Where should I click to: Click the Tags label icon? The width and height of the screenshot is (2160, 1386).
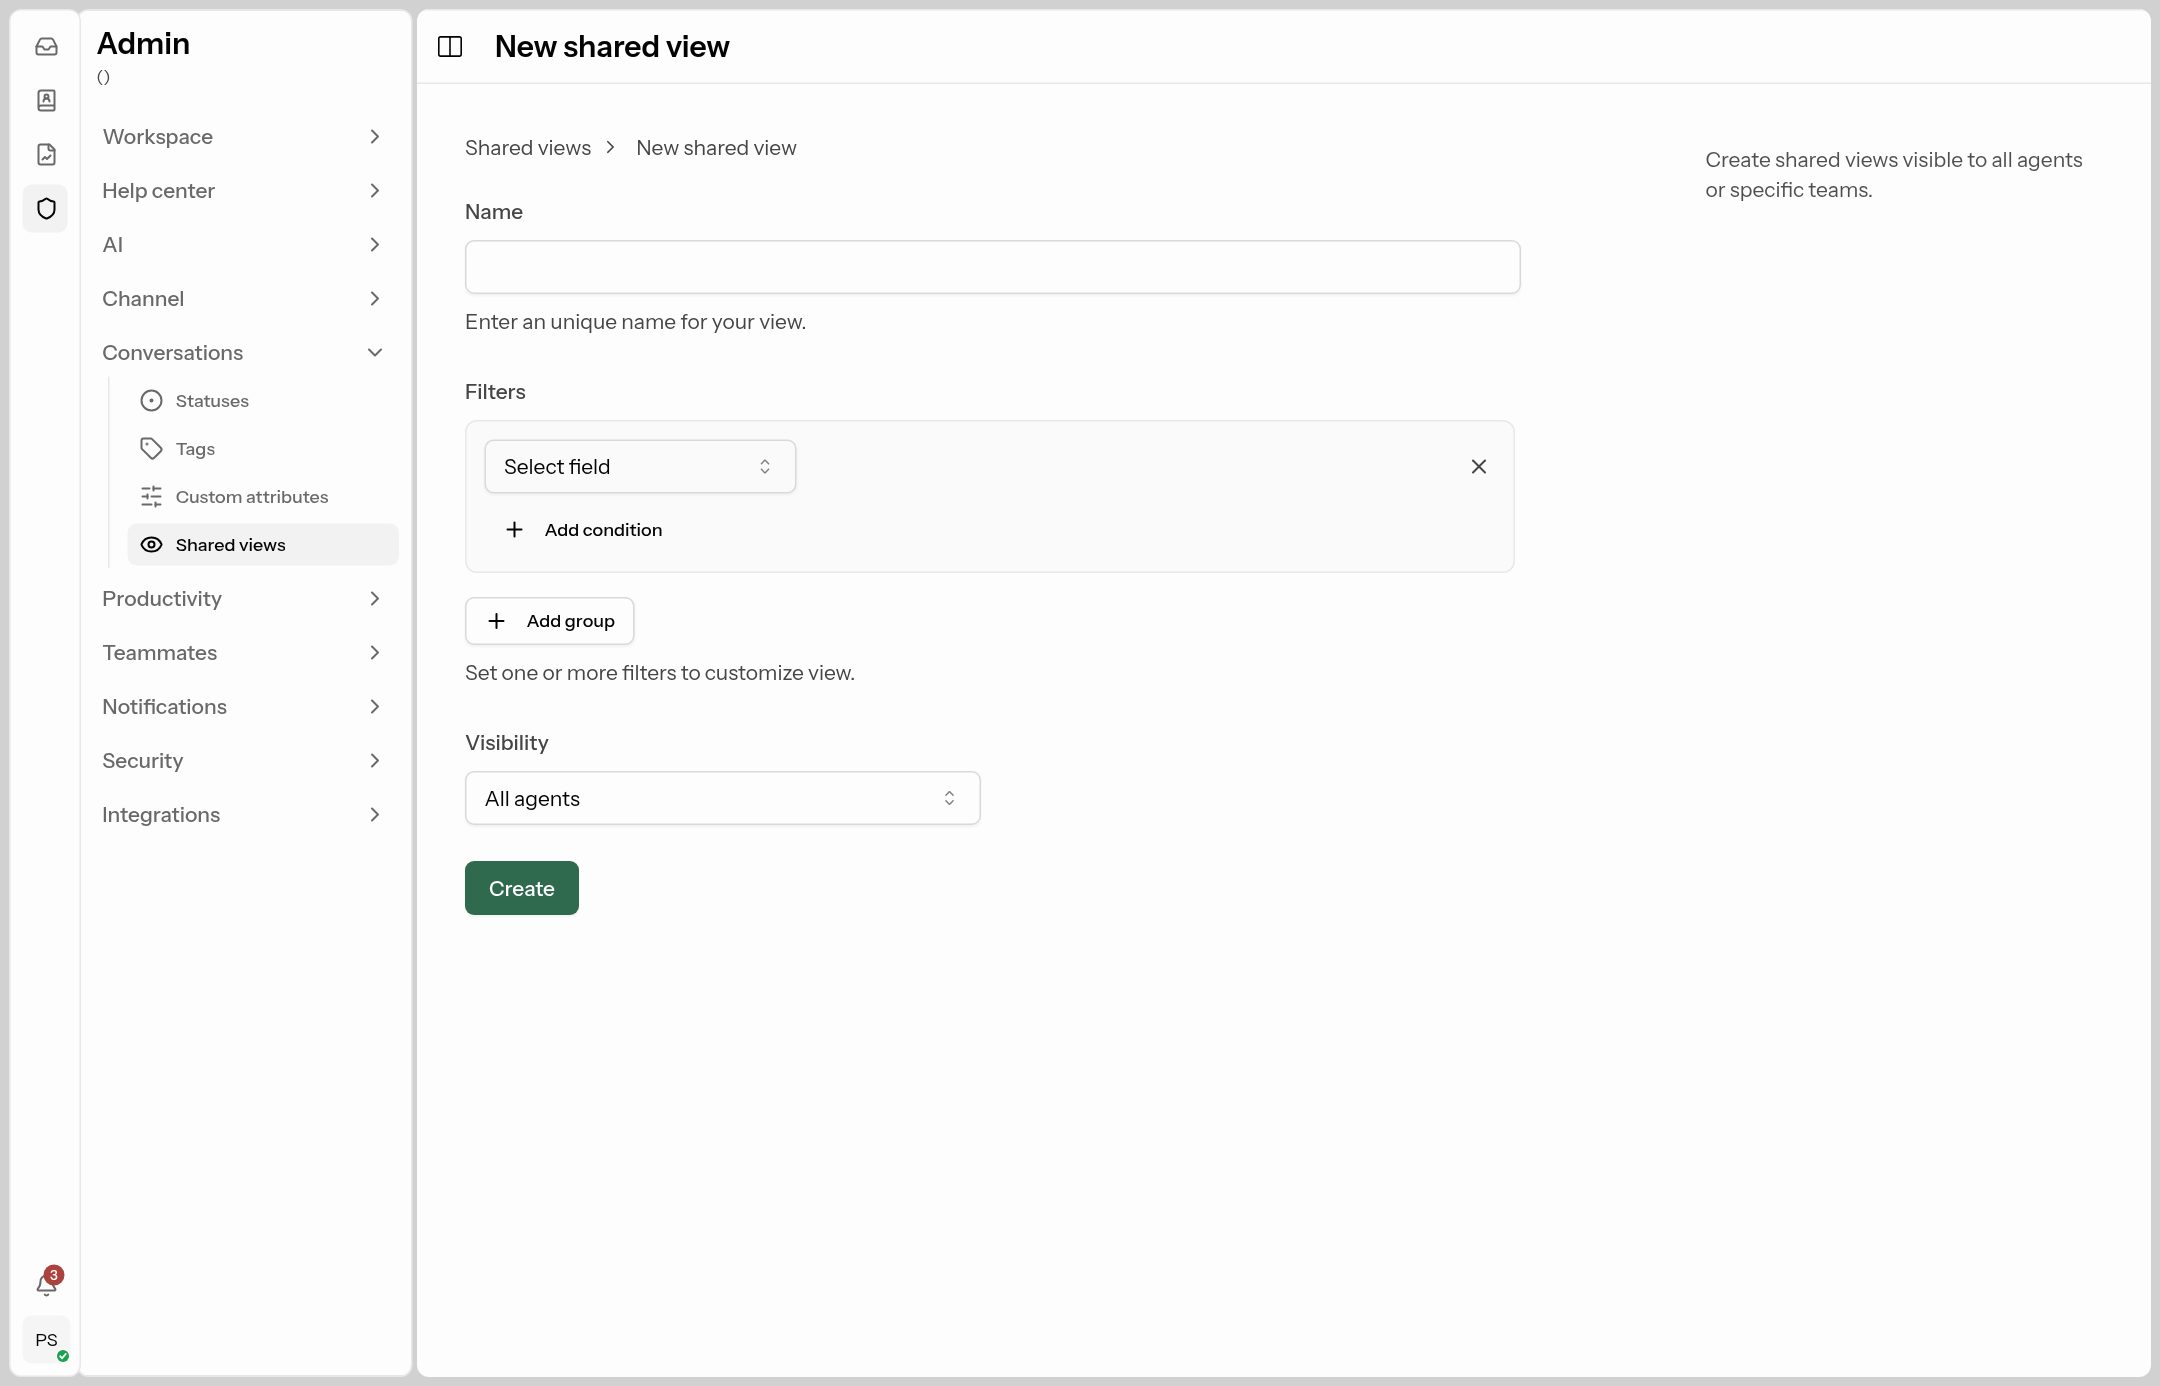pos(151,449)
